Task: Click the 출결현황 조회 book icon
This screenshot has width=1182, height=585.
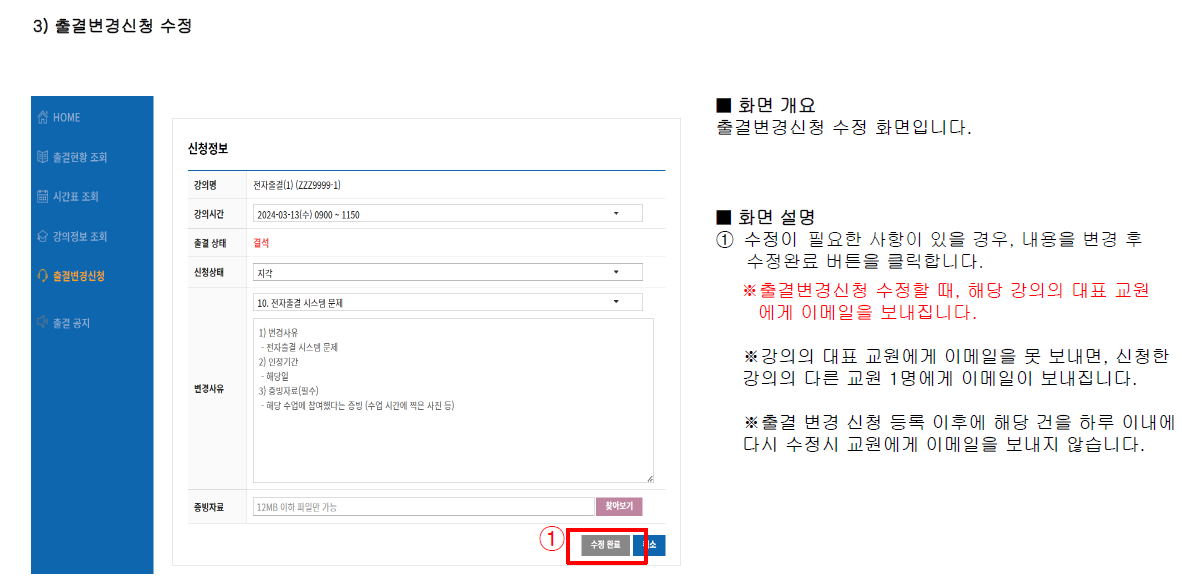Action: (x=42, y=158)
